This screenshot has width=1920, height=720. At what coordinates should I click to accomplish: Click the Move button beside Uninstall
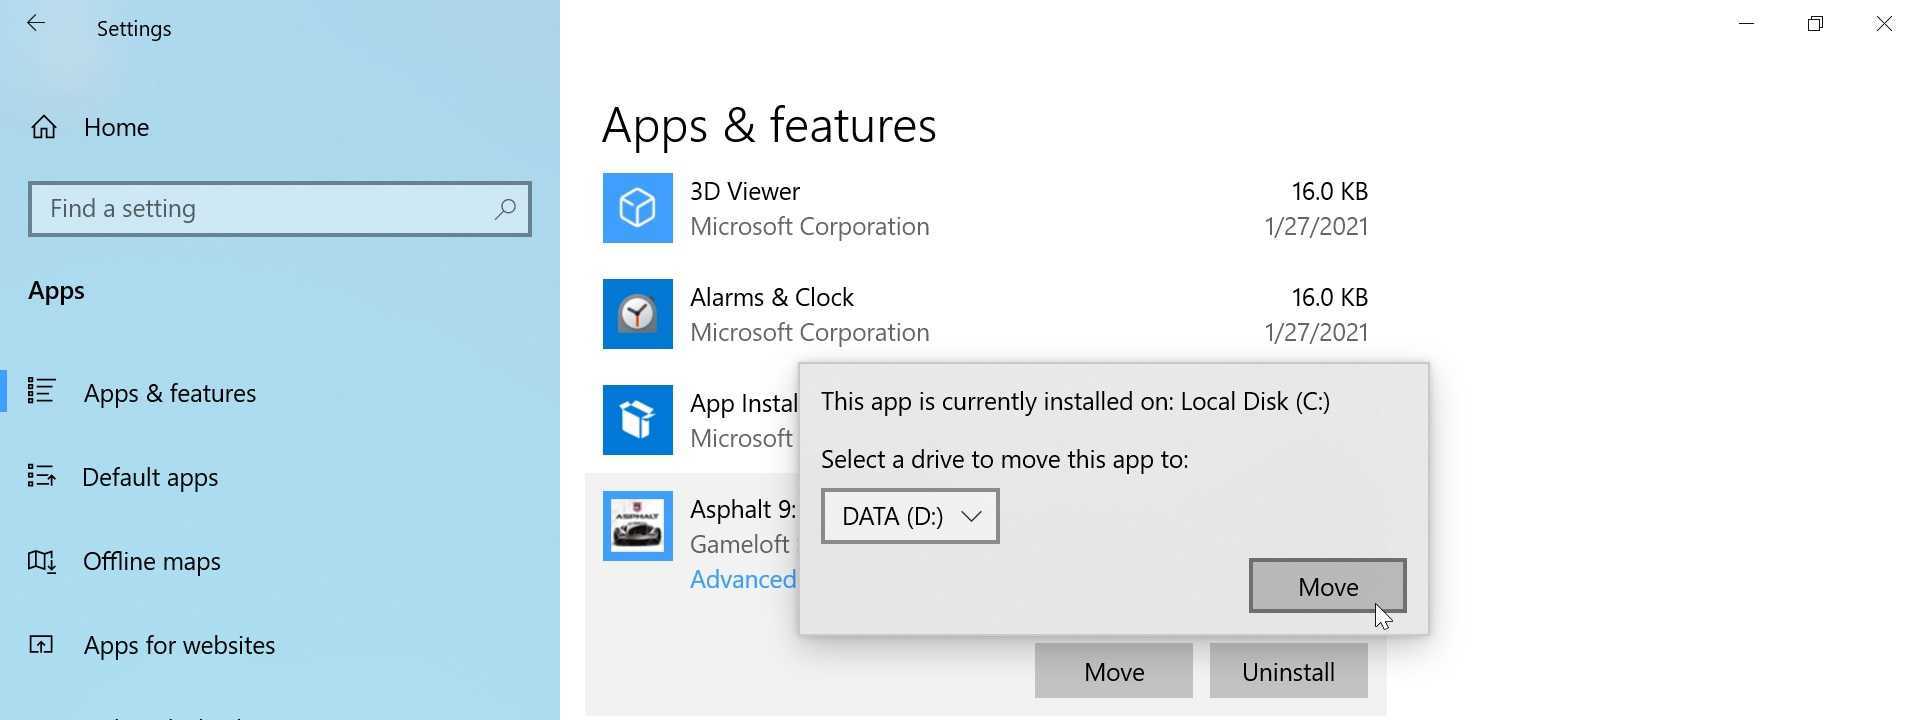coord(1113,671)
